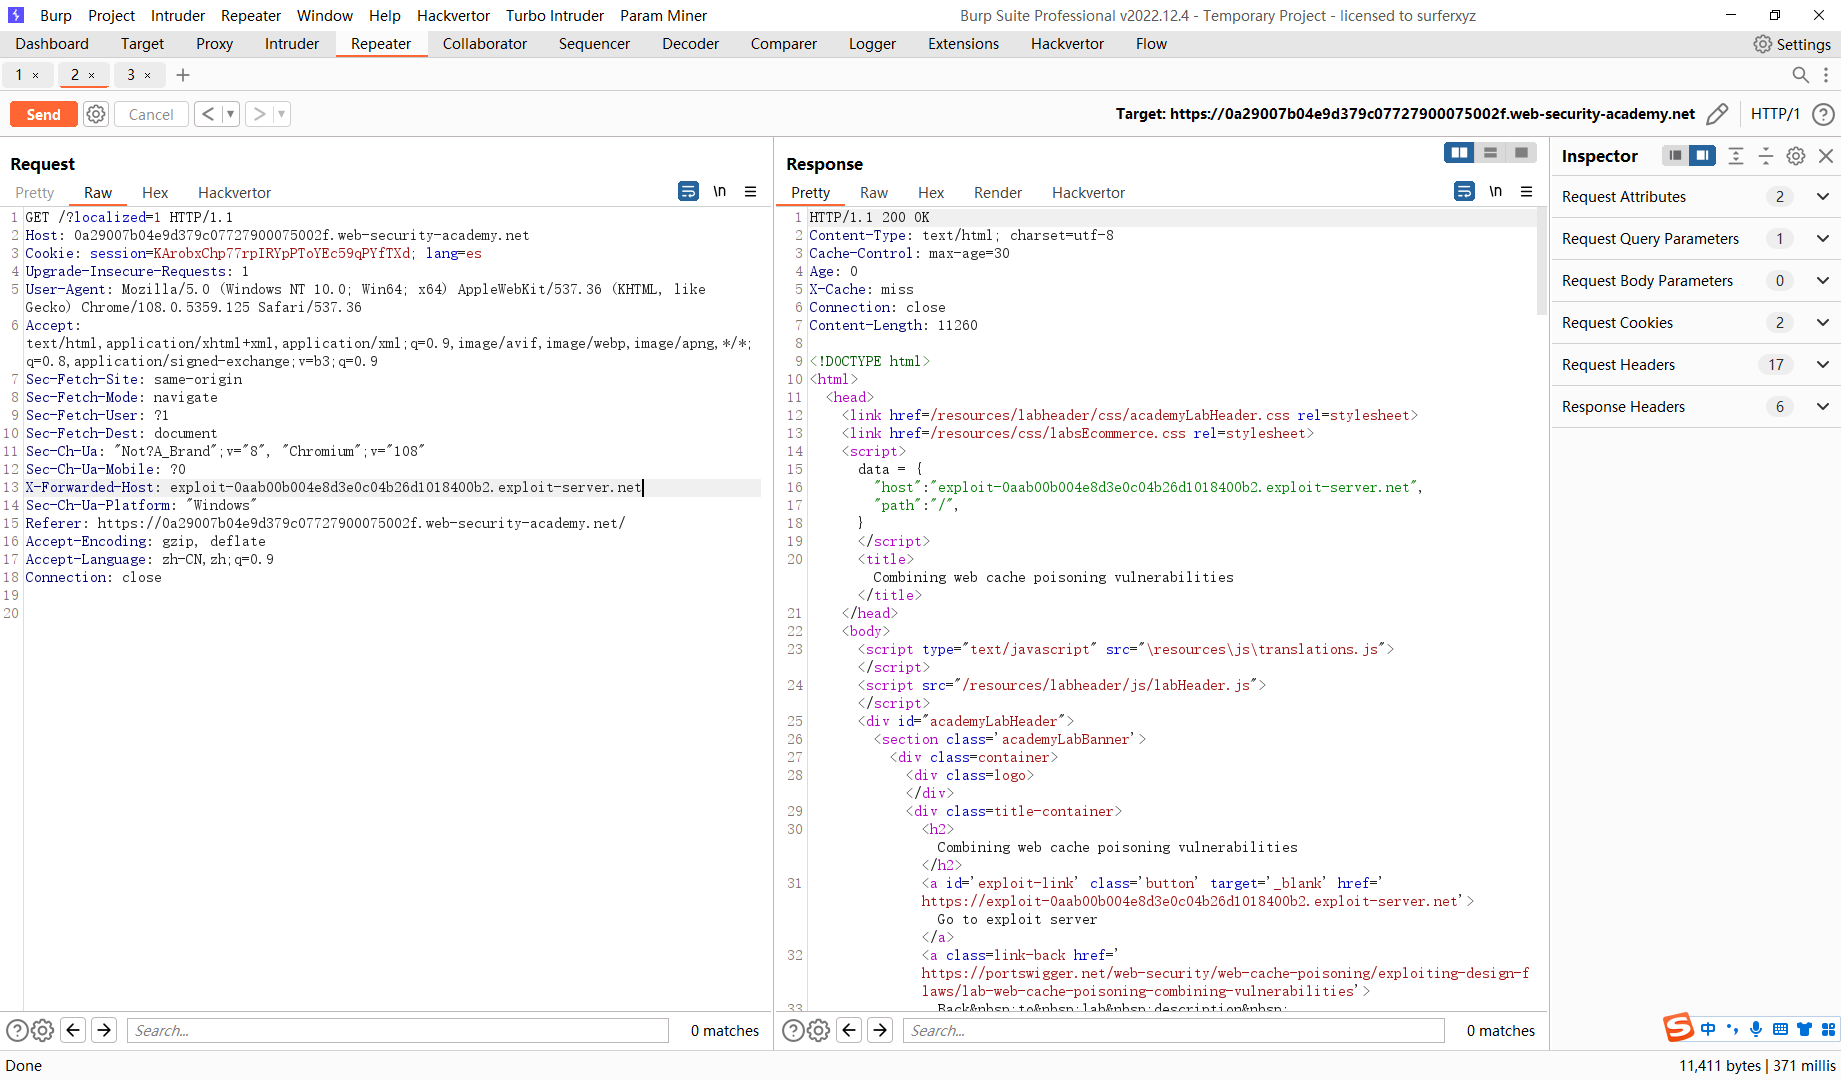Open Repeater help question icon
This screenshot has width=1841, height=1080.
point(1823,114)
